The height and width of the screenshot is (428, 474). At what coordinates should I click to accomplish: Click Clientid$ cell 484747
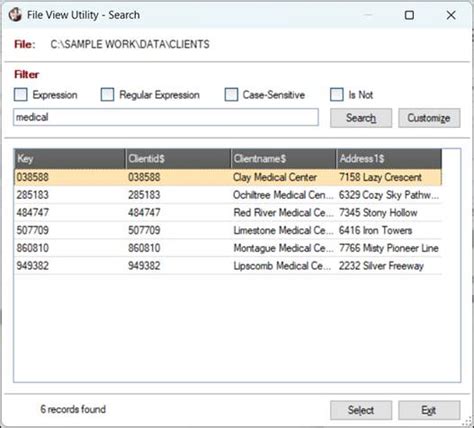pos(144,212)
